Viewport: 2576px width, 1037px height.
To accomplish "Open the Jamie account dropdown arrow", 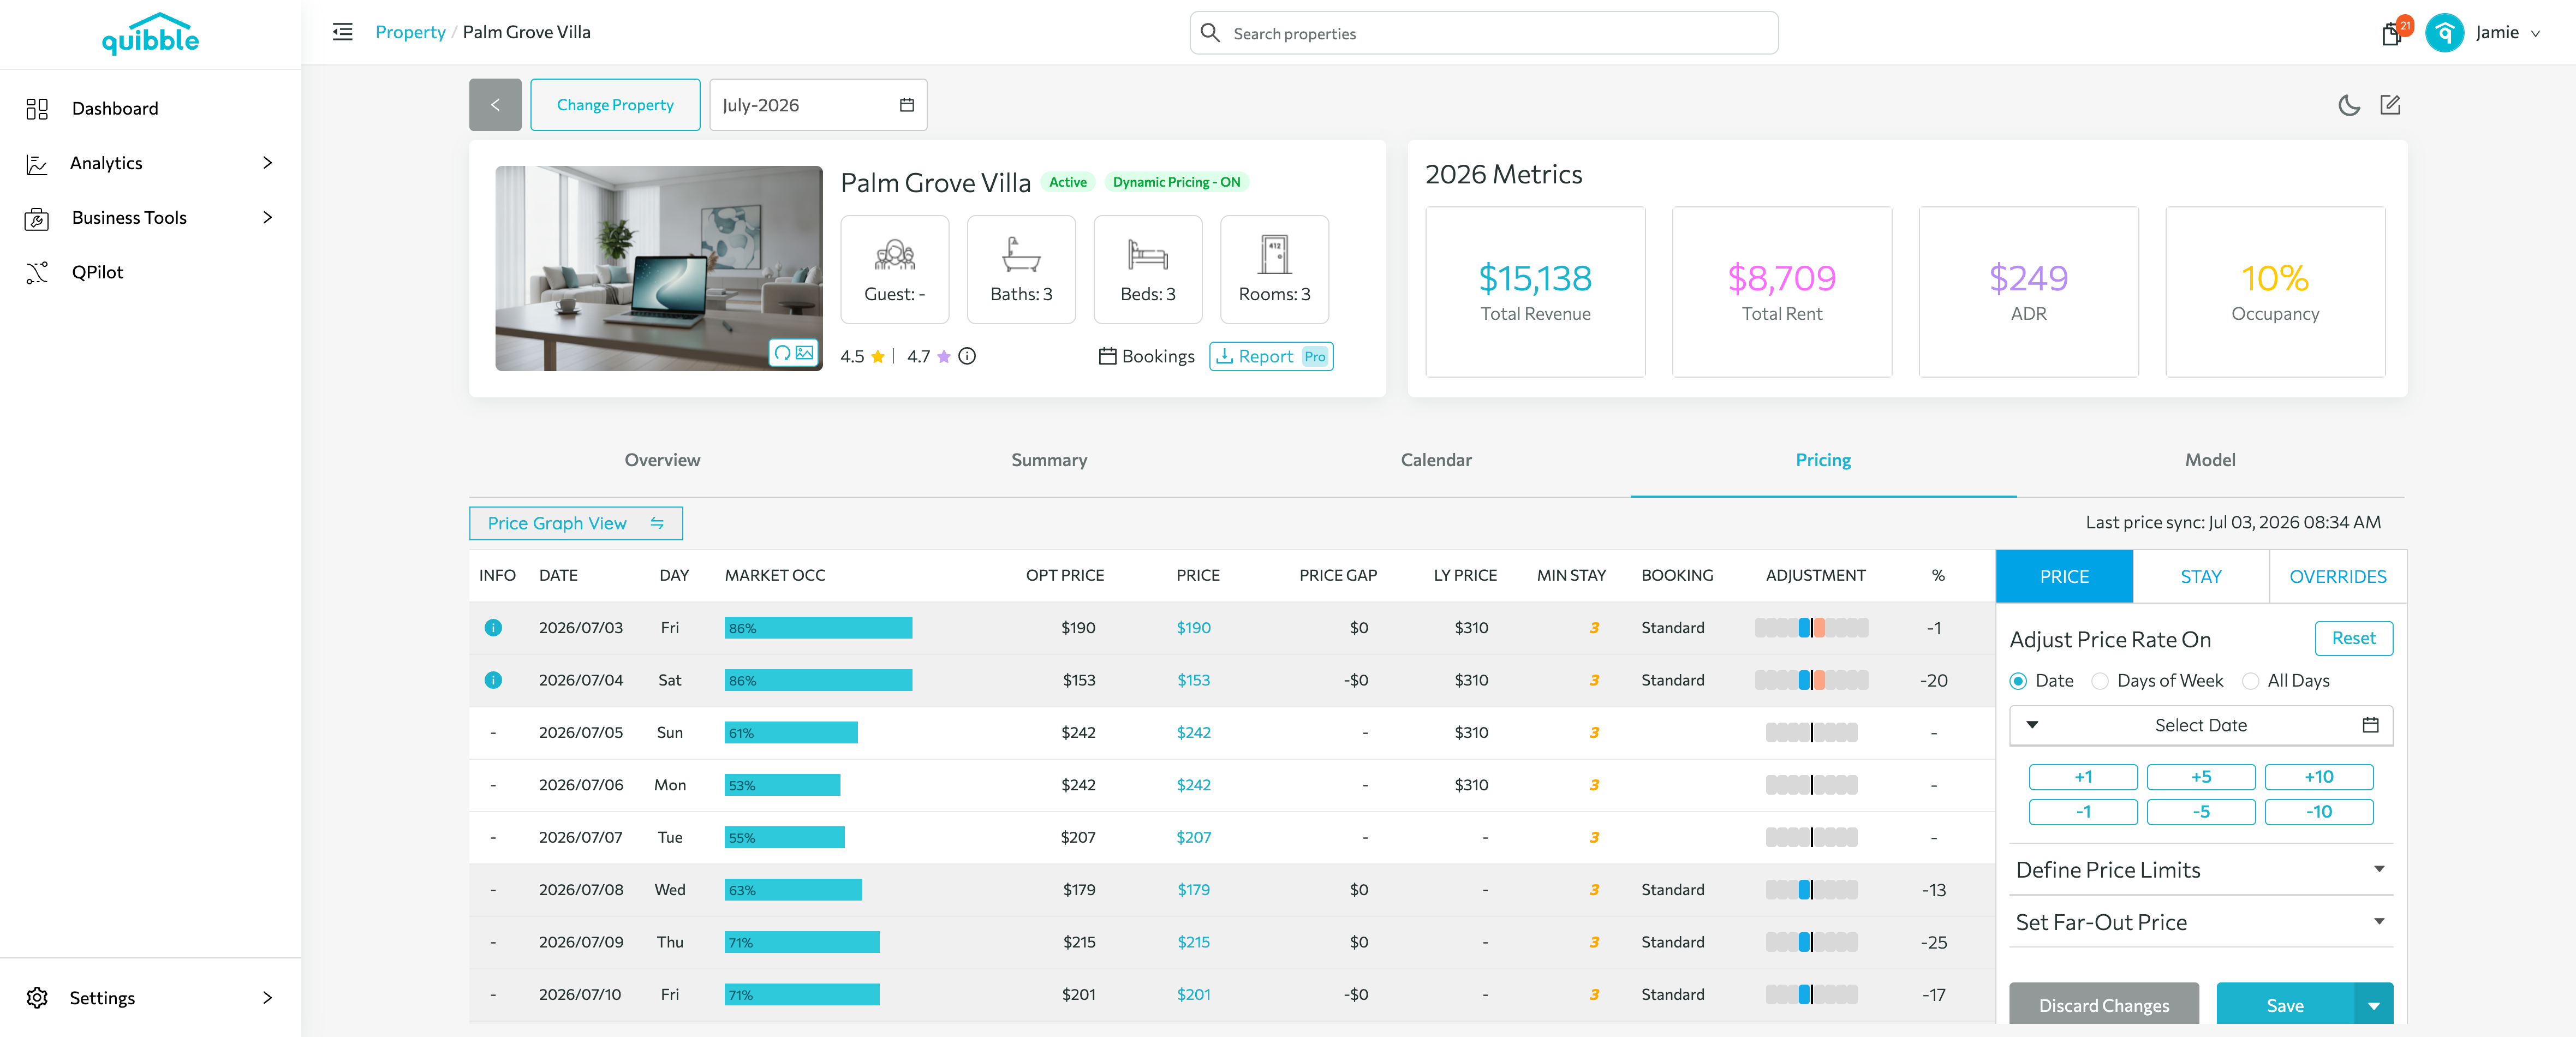I will pyautogui.click(x=2535, y=34).
